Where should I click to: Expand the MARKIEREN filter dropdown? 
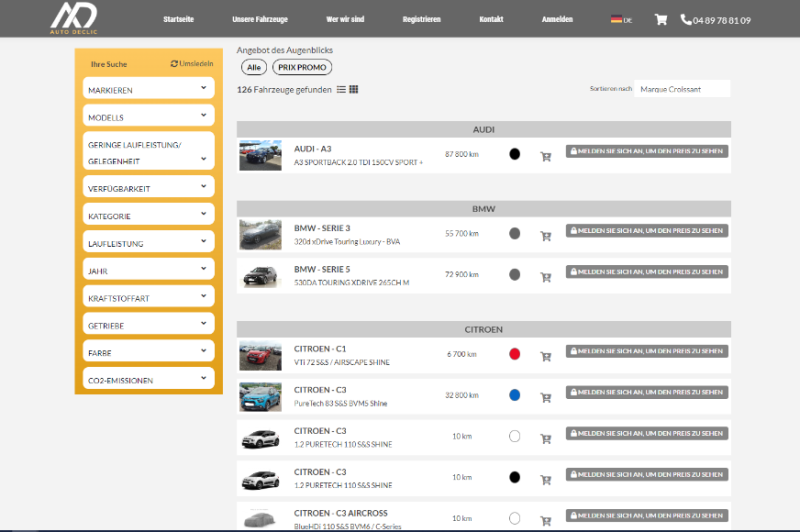[x=148, y=90]
